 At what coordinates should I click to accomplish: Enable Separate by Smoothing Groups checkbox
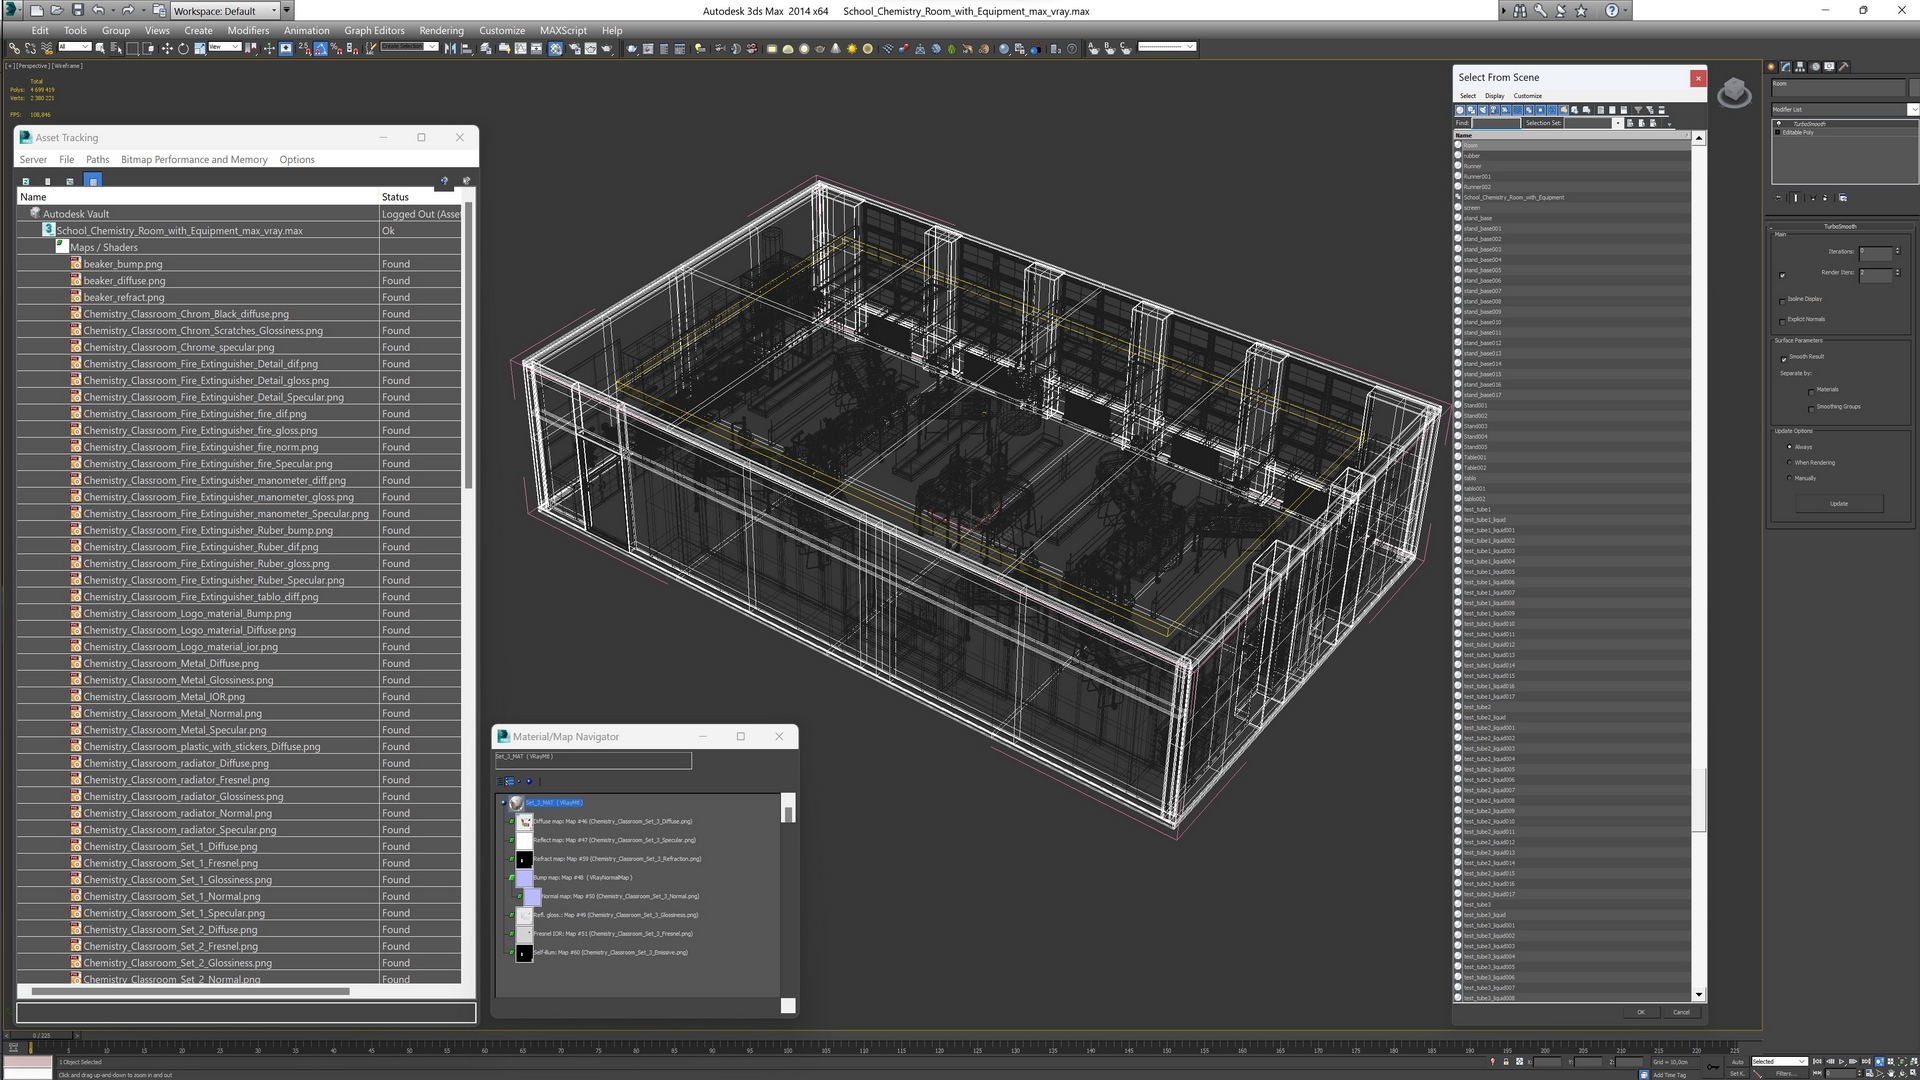pos(1811,408)
